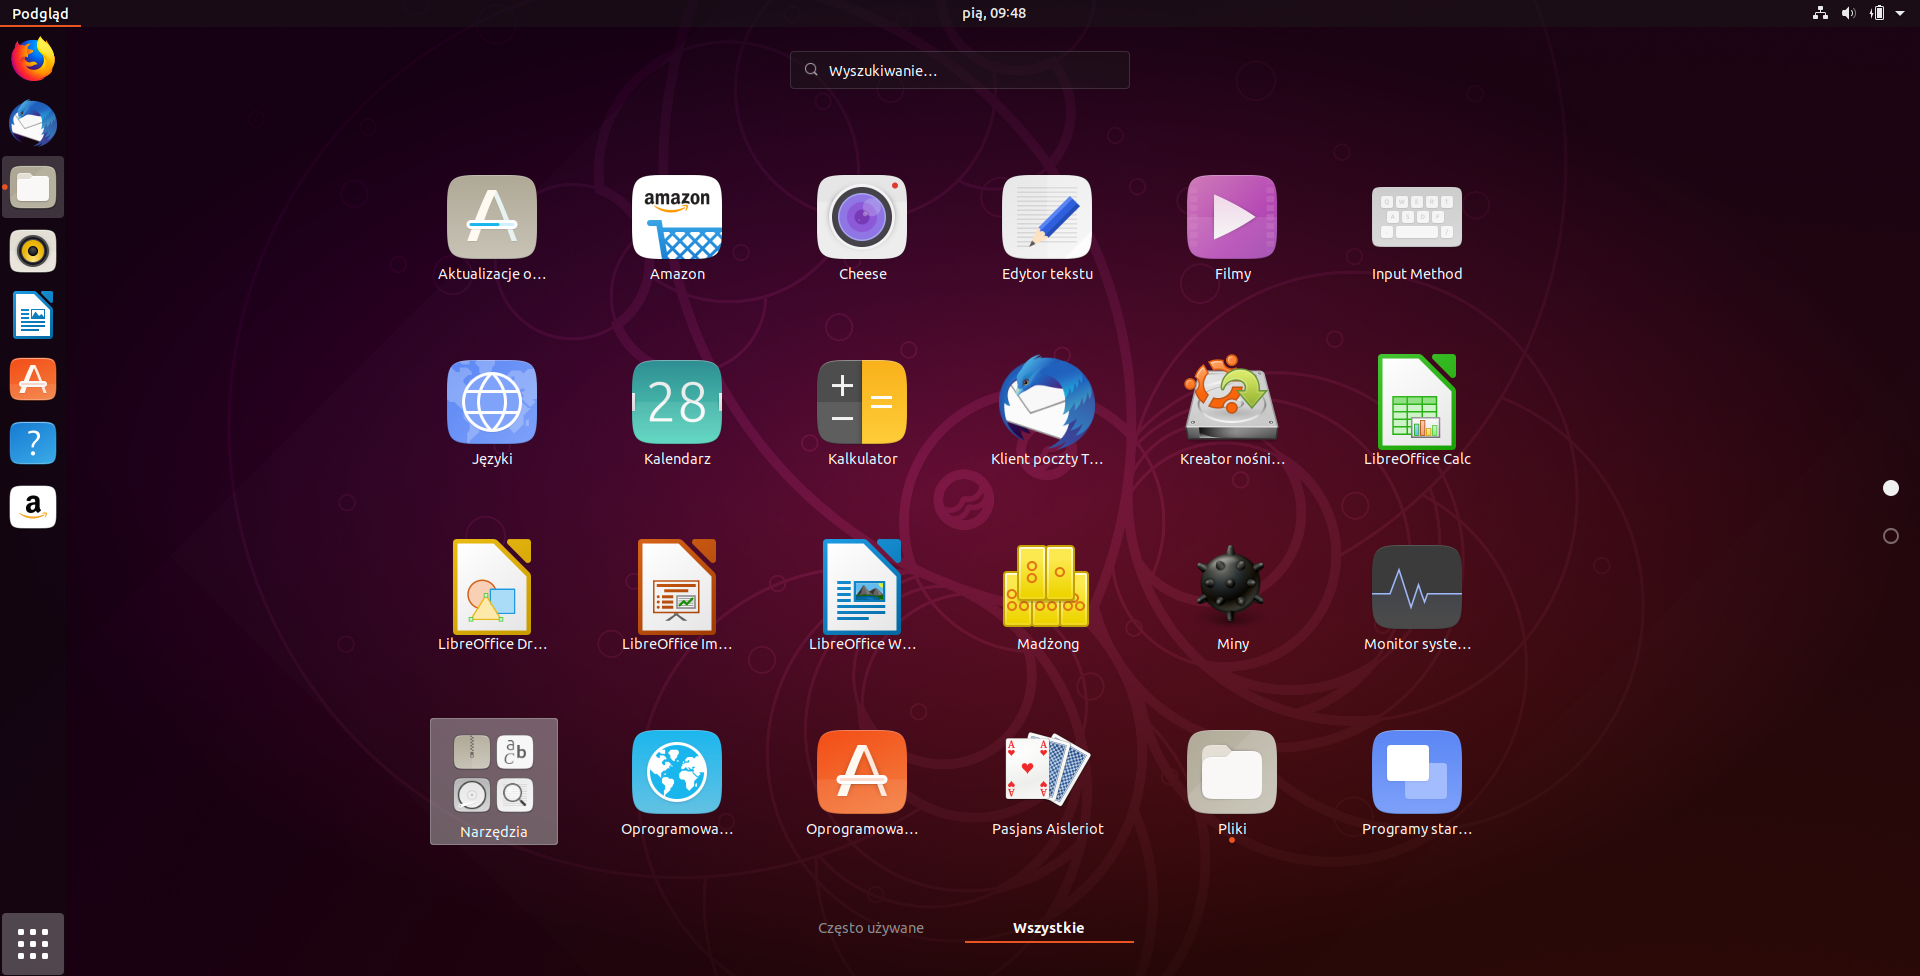The height and width of the screenshot is (976, 1920).
Task: Open Files from the dock
Action: click(x=33, y=187)
